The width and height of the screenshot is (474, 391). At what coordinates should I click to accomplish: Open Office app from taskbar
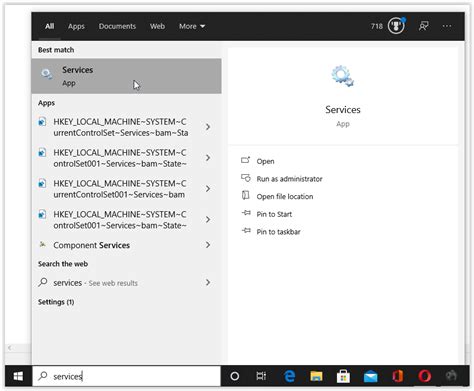[x=398, y=376]
